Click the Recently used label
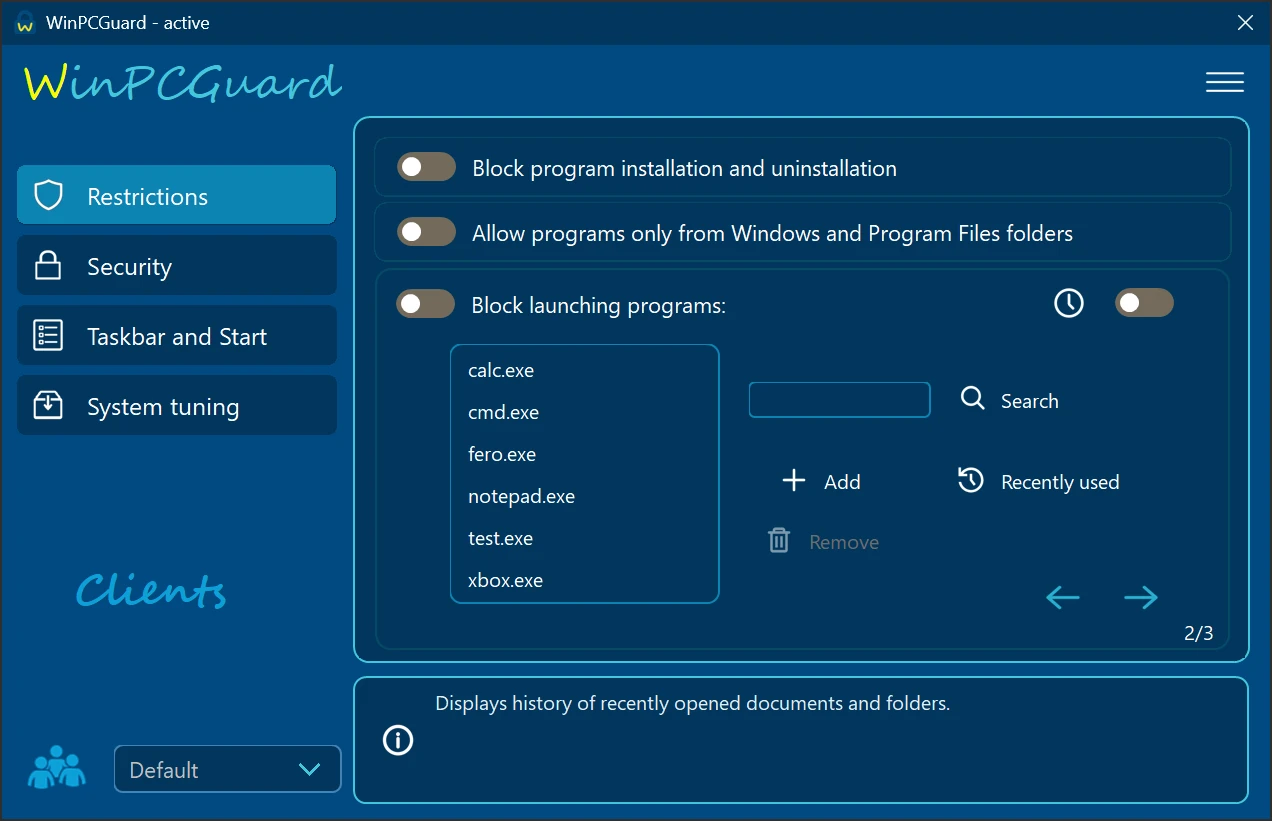This screenshot has height=821, width=1272. (1060, 483)
